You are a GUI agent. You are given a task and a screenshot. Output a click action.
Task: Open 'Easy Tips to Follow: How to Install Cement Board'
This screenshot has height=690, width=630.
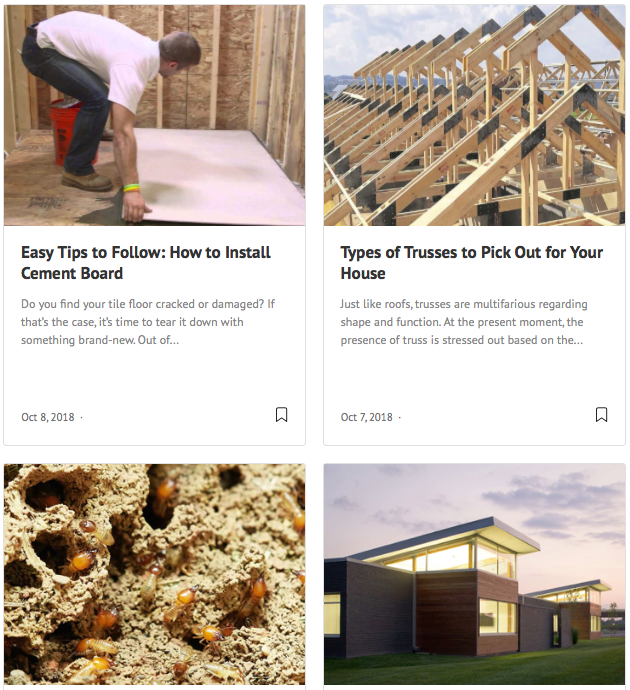coord(146,263)
